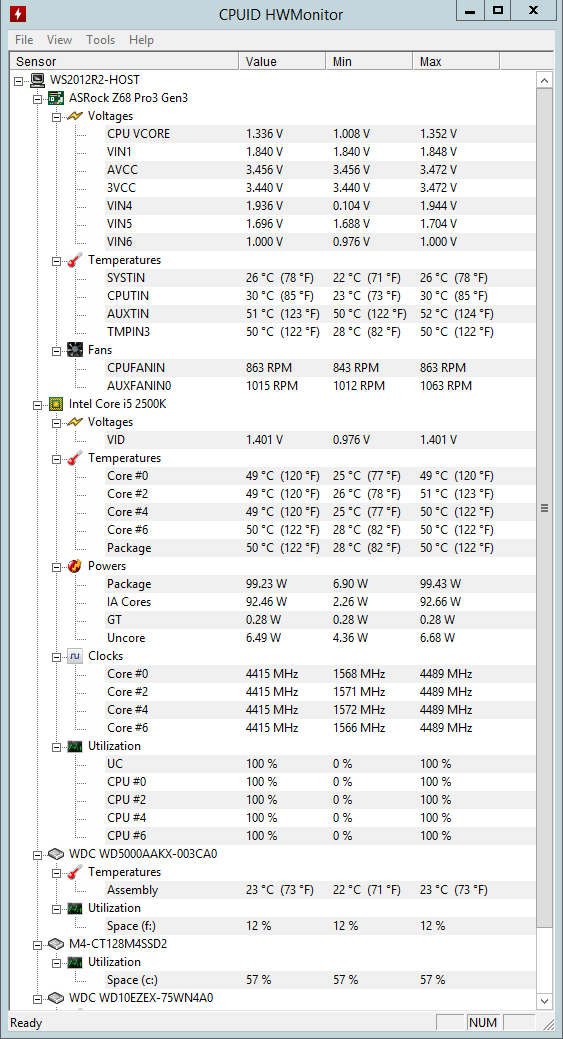The image size is (563, 1039).
Task: Click the HWMonitor lightning app icon in title bar
Action: click(x=18, y=12)
